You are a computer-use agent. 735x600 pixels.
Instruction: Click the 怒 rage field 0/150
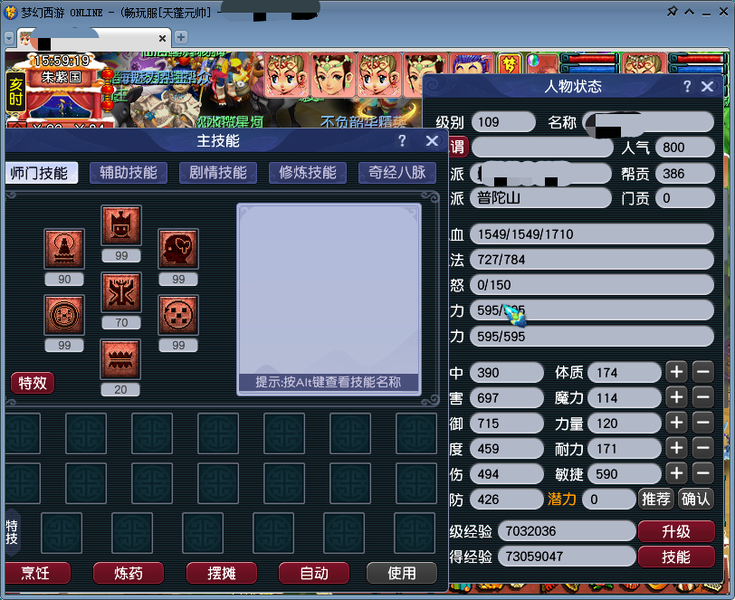(x=592, y=285)
